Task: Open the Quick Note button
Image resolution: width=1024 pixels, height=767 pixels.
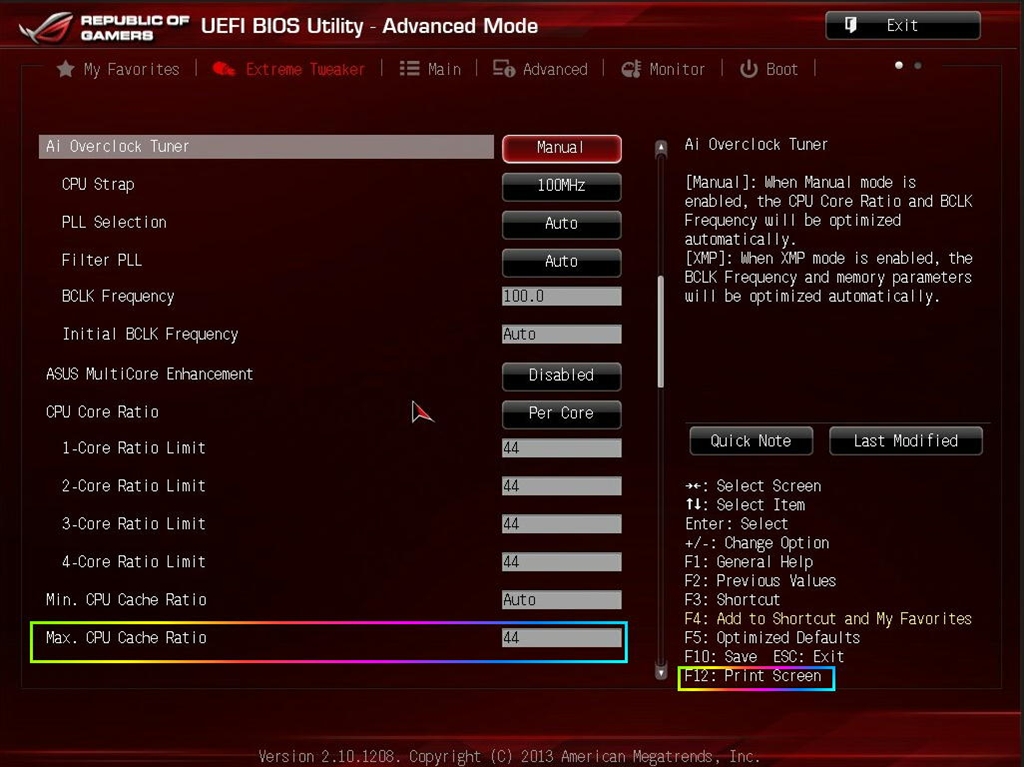Action: (x=751, y=441)
